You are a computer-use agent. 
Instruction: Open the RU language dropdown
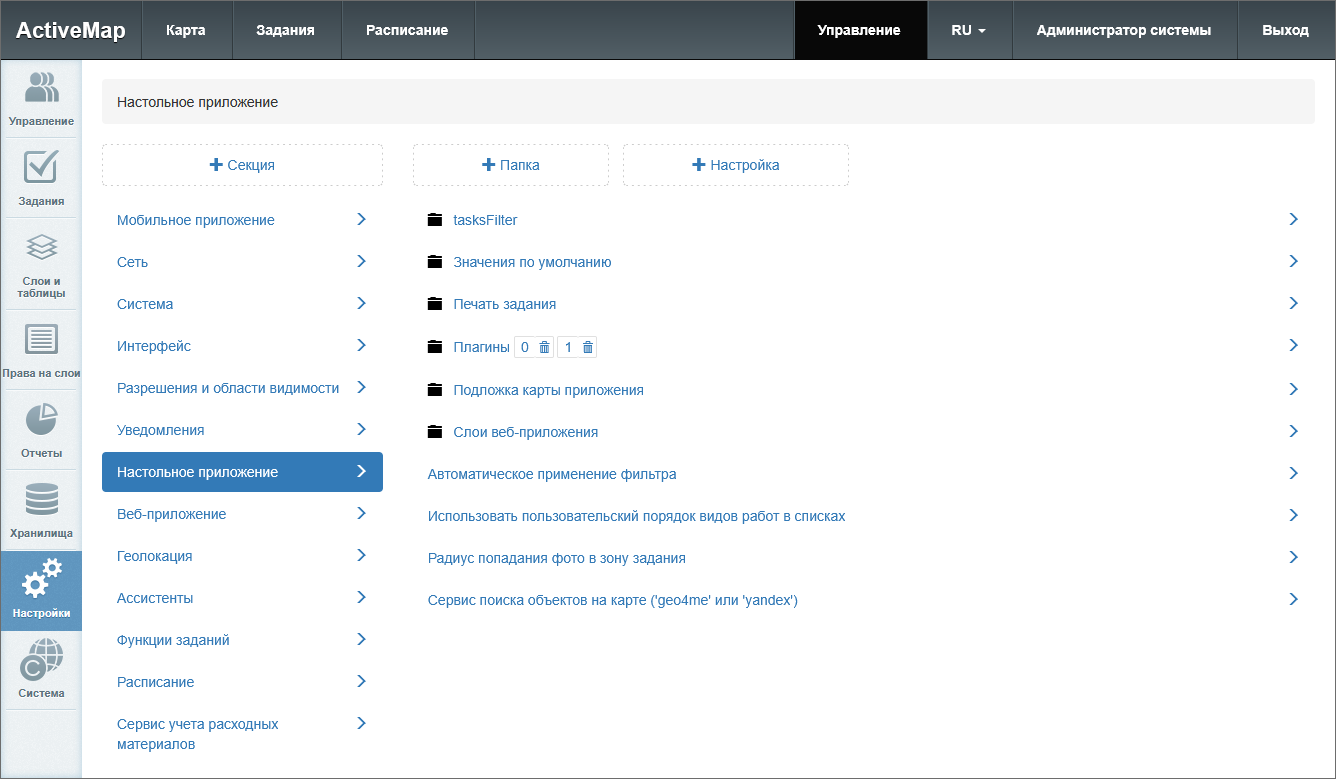click(968, 30)
